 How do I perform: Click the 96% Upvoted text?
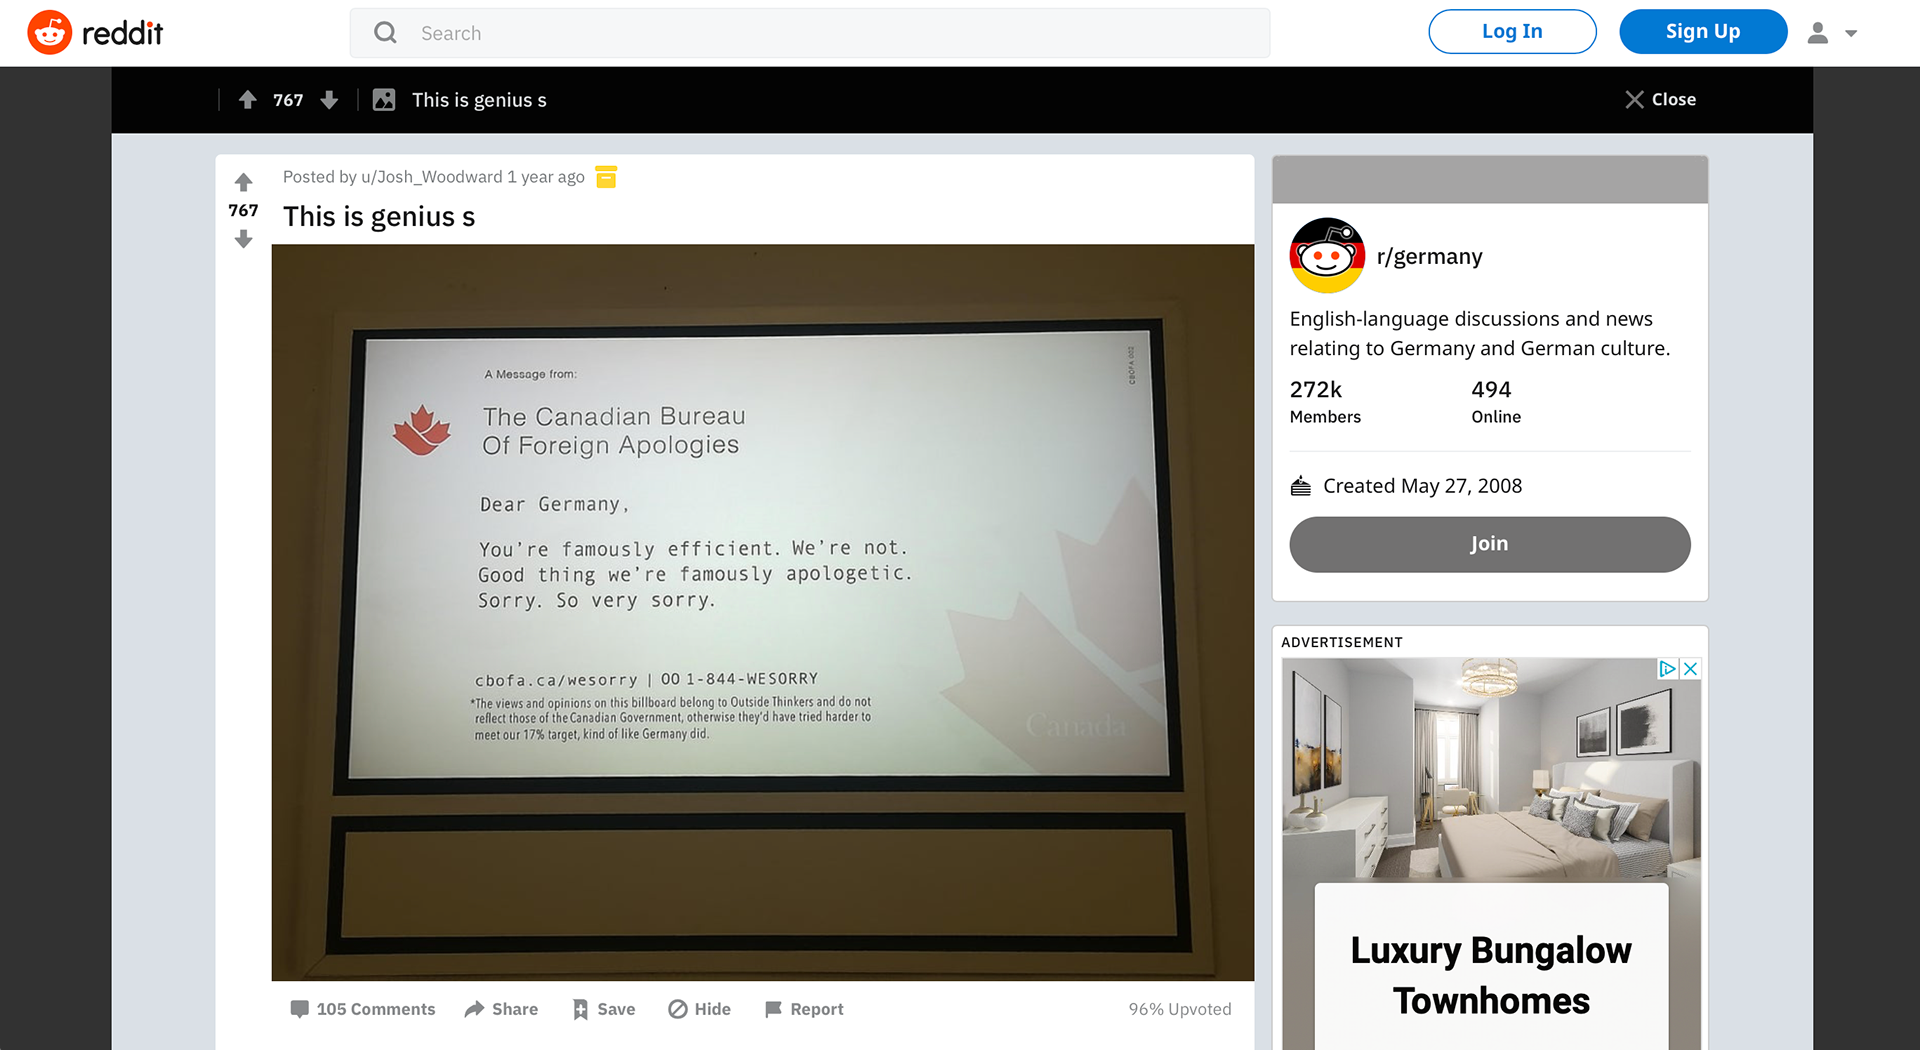tap(1180, 1009)
